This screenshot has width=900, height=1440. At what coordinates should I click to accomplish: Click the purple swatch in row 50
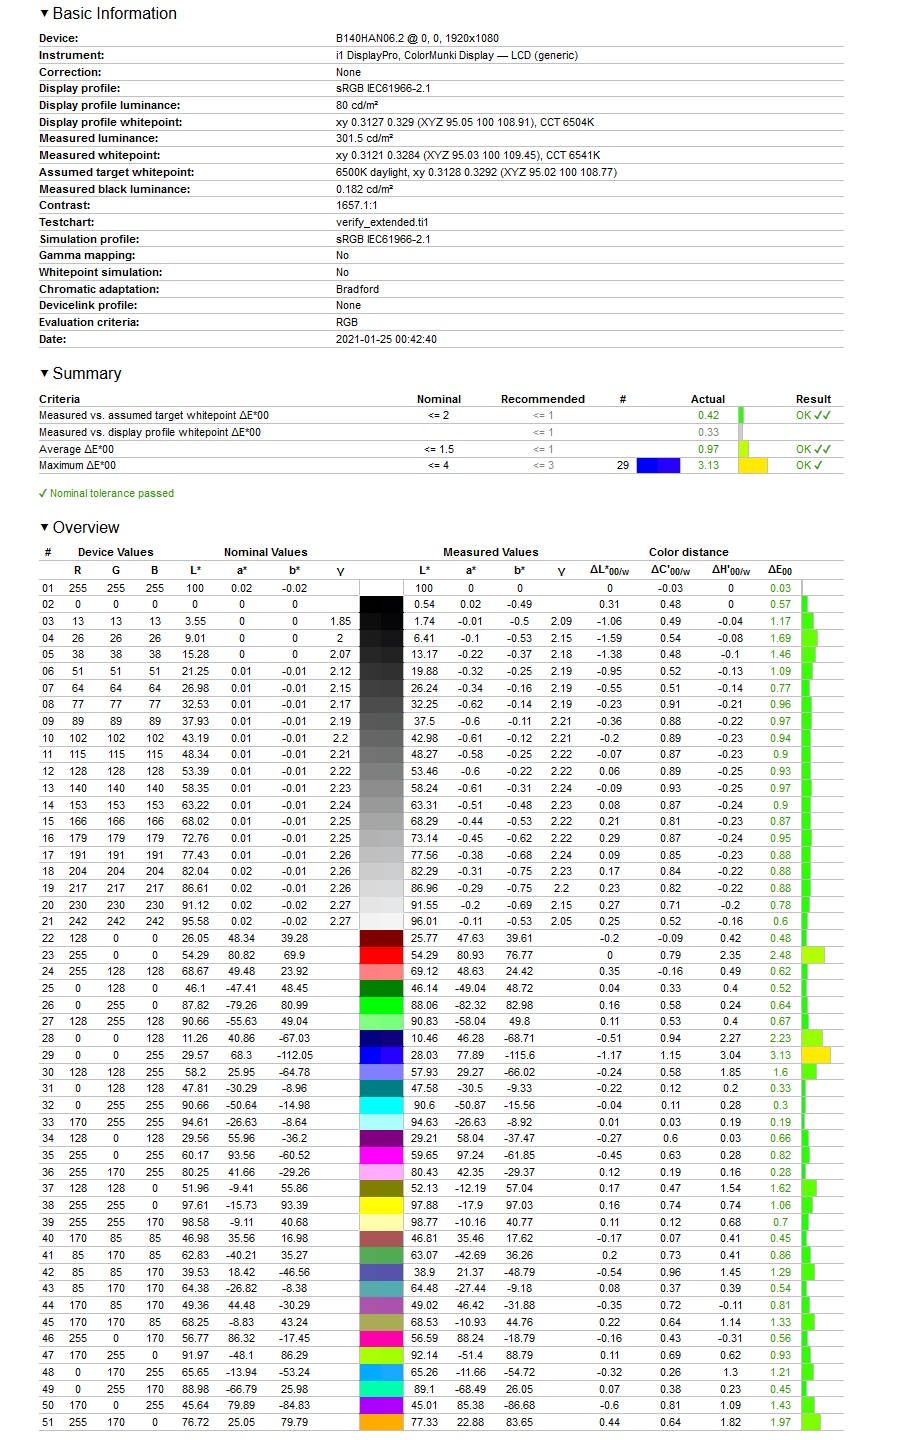[381, 1405]
